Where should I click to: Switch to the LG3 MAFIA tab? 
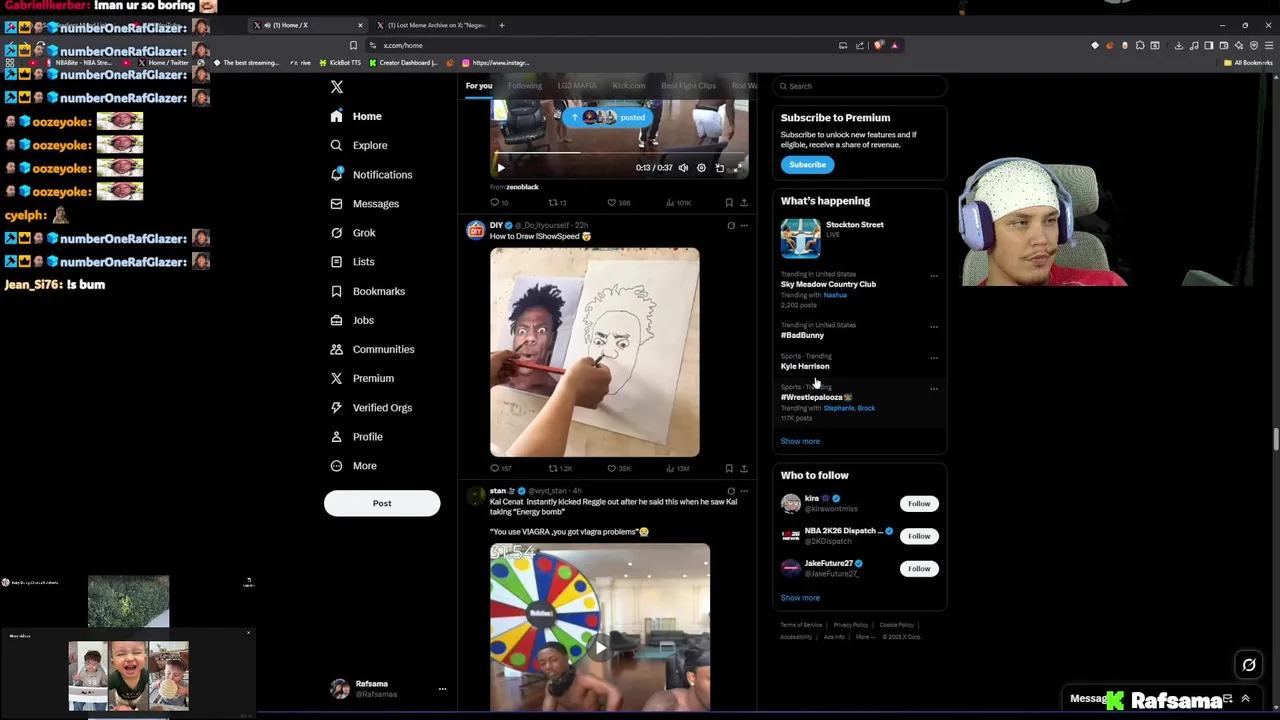click(577, 86)
